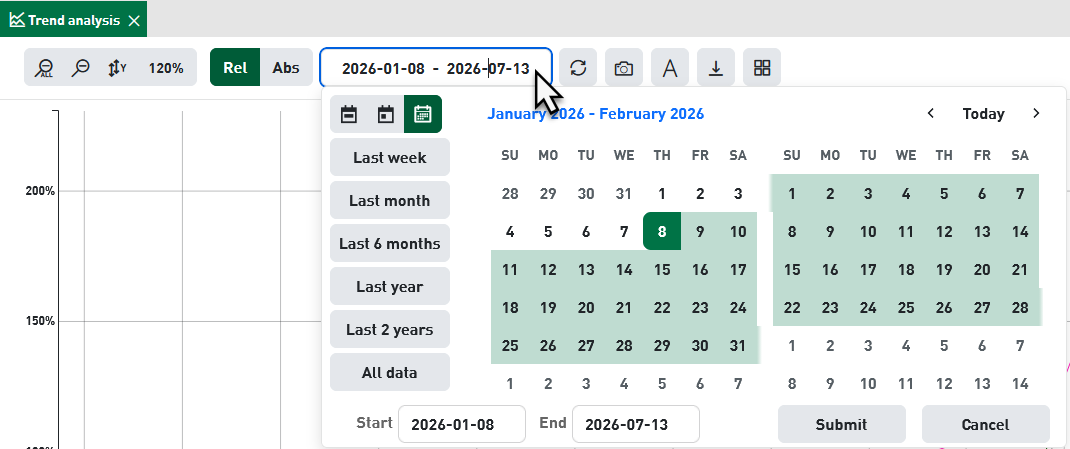Click the Y-axis scaling icon

[117, 68]
